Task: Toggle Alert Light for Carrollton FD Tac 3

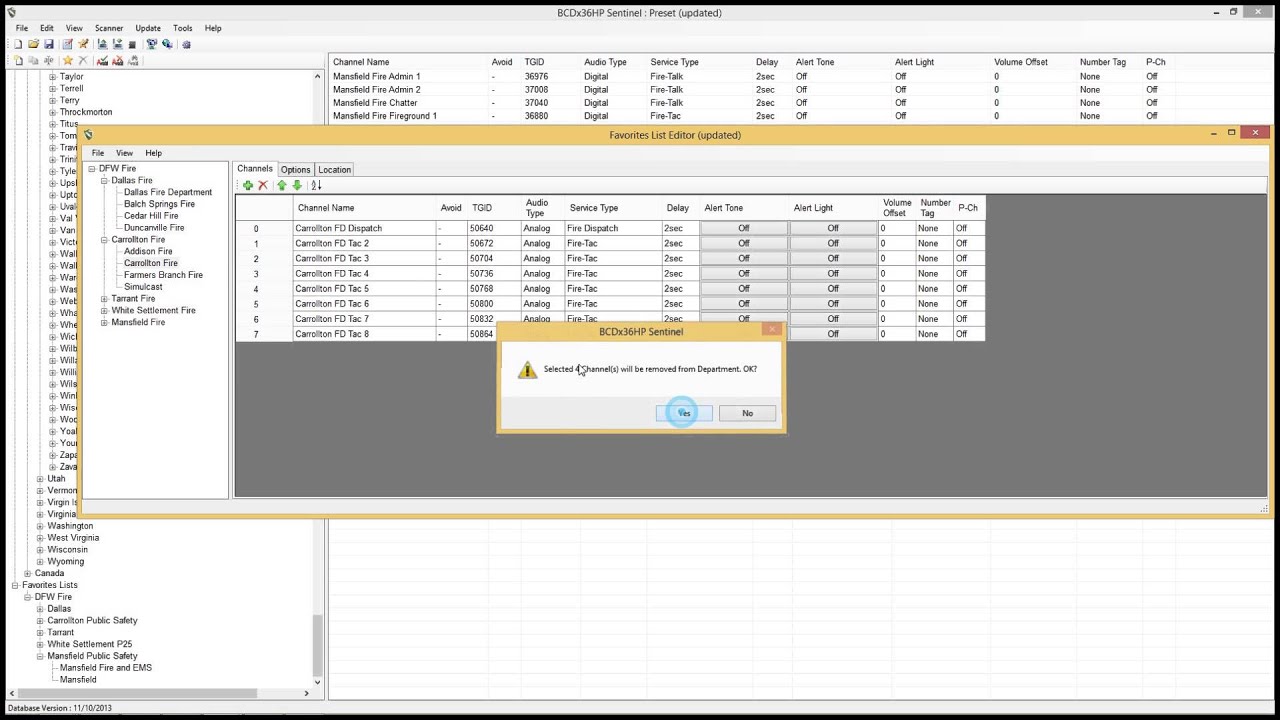Action: point(833,258)
